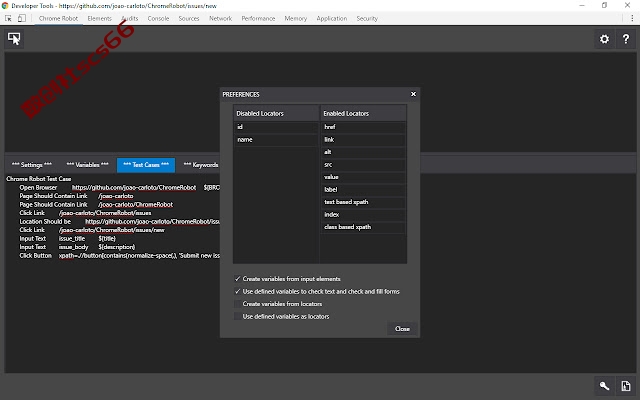The image size is (640, 400).
Task: Click Page Should Contain Link /joao-carloto/ChromeRobot line
Action: tap(96, 204)
